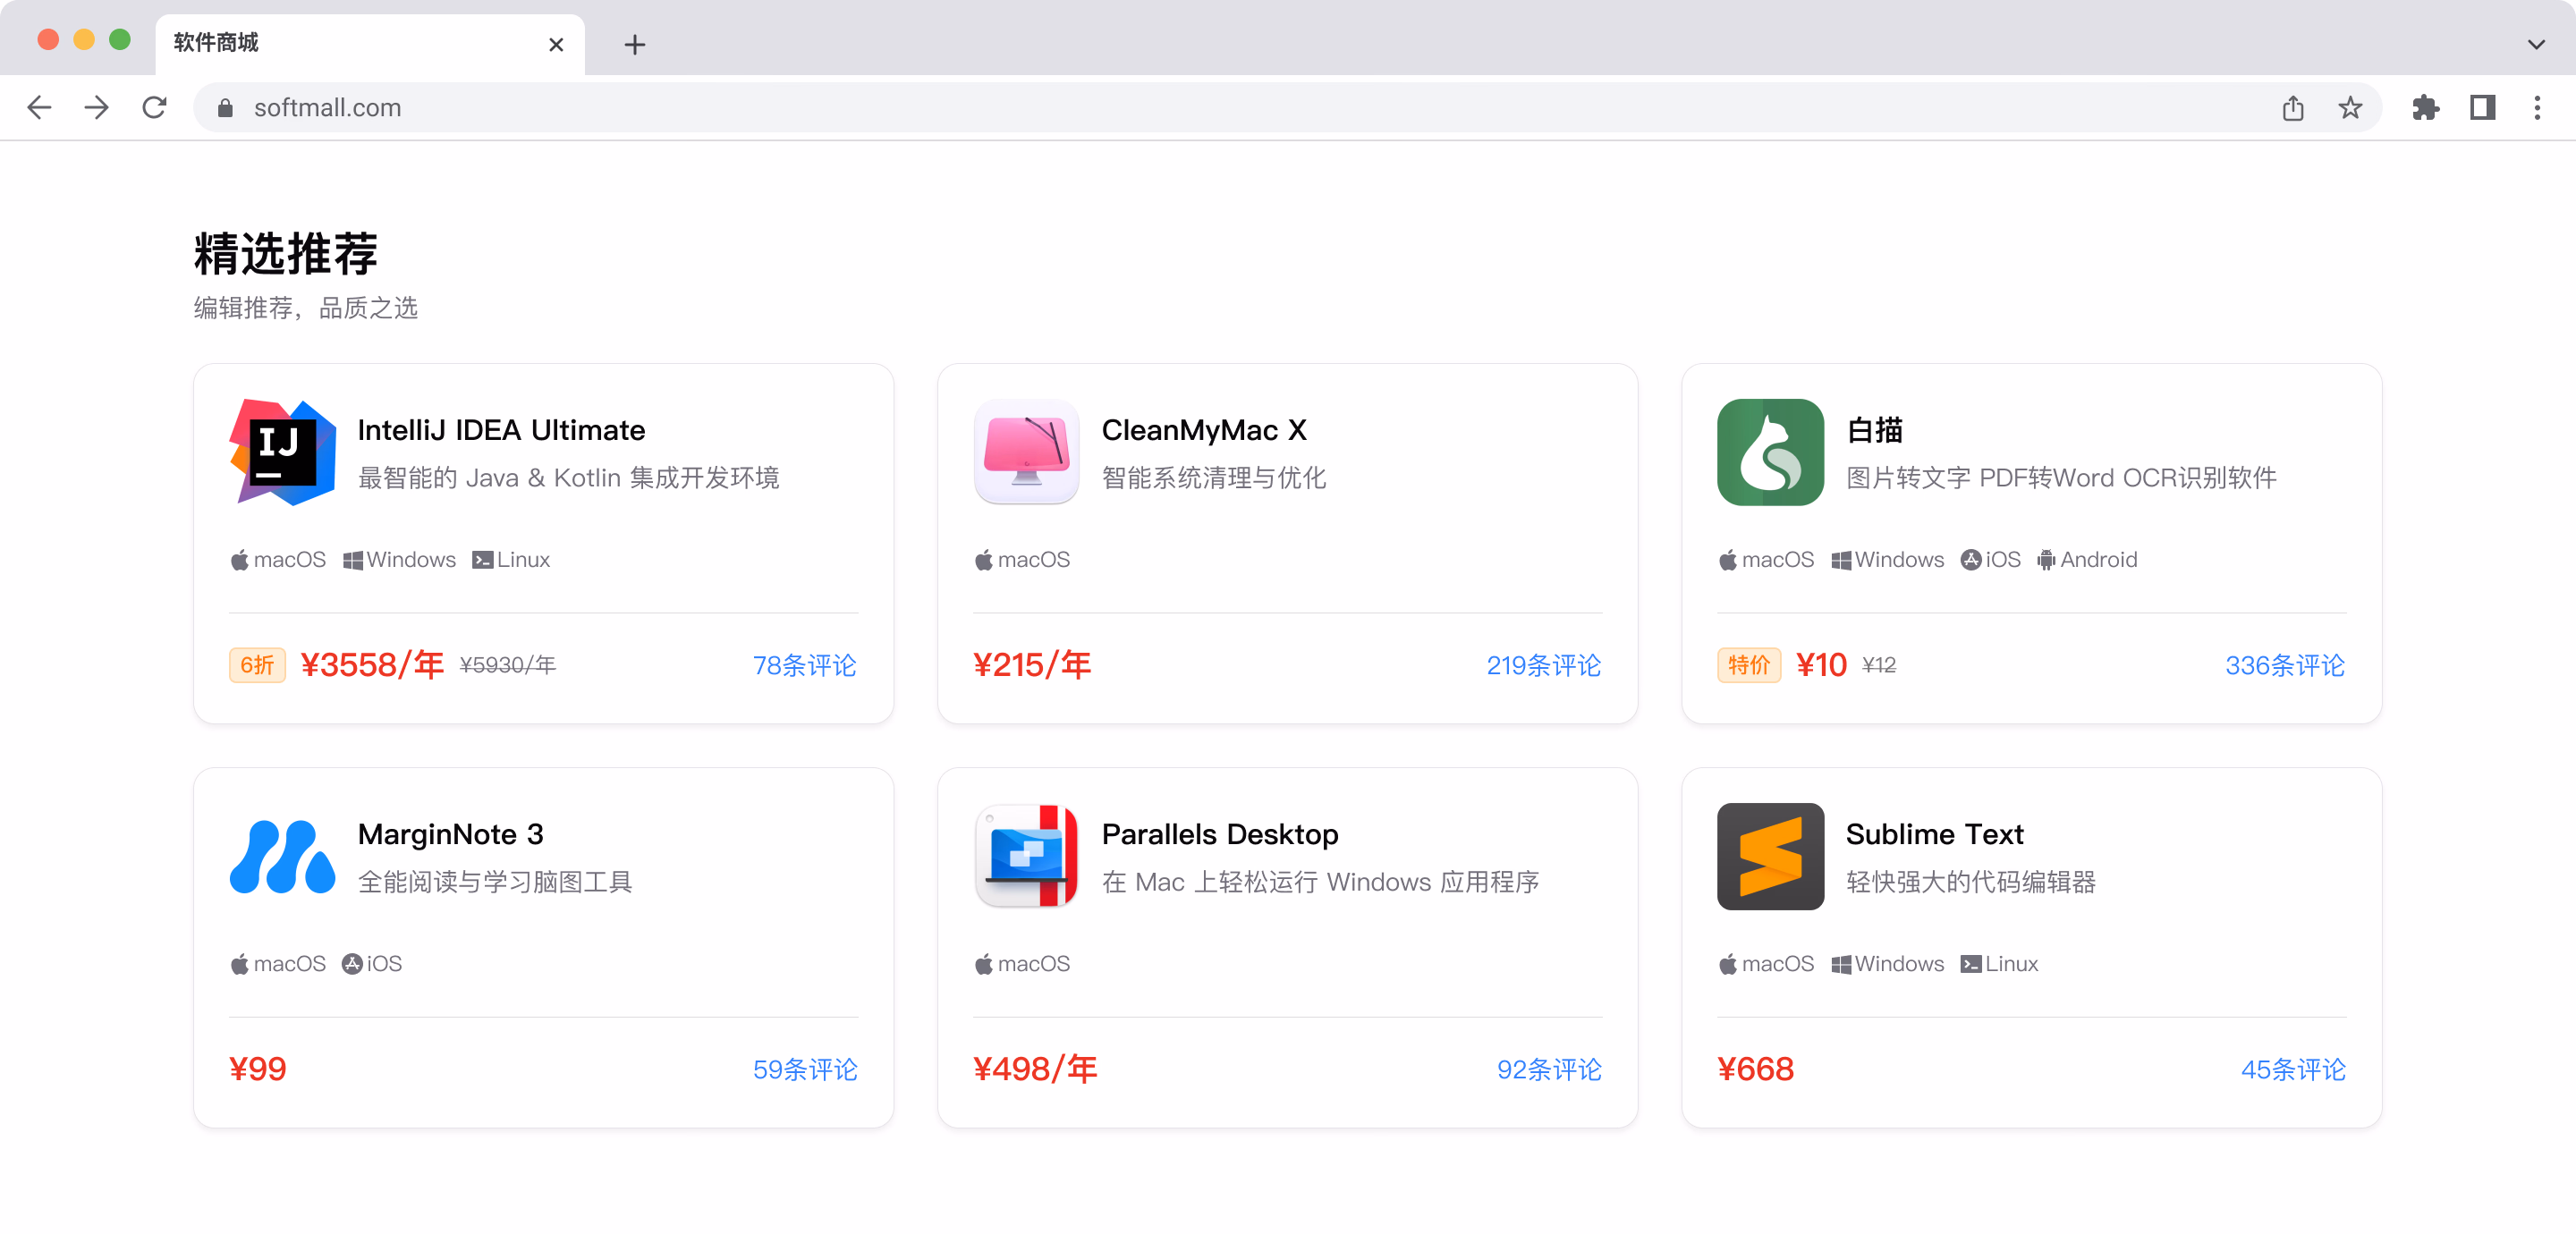
Task: Toggle the browser side panel icon
Action: coord(2482,107)
